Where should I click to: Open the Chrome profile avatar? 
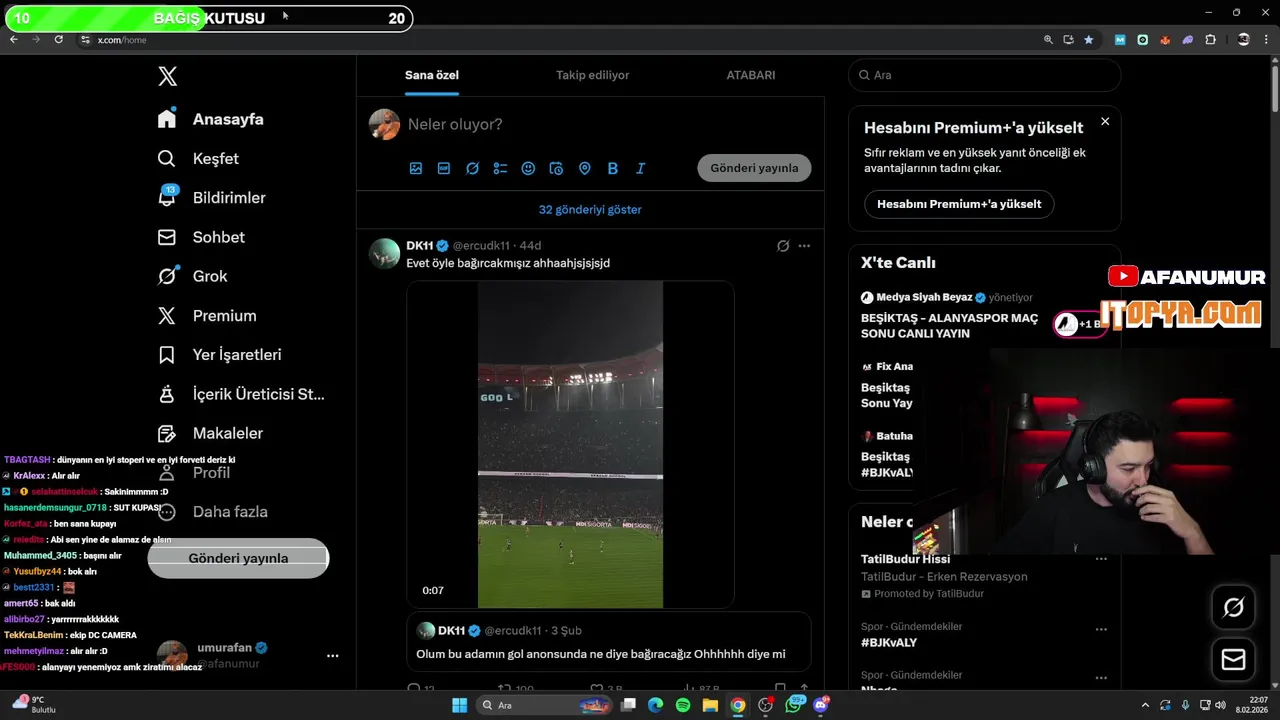1243,40
